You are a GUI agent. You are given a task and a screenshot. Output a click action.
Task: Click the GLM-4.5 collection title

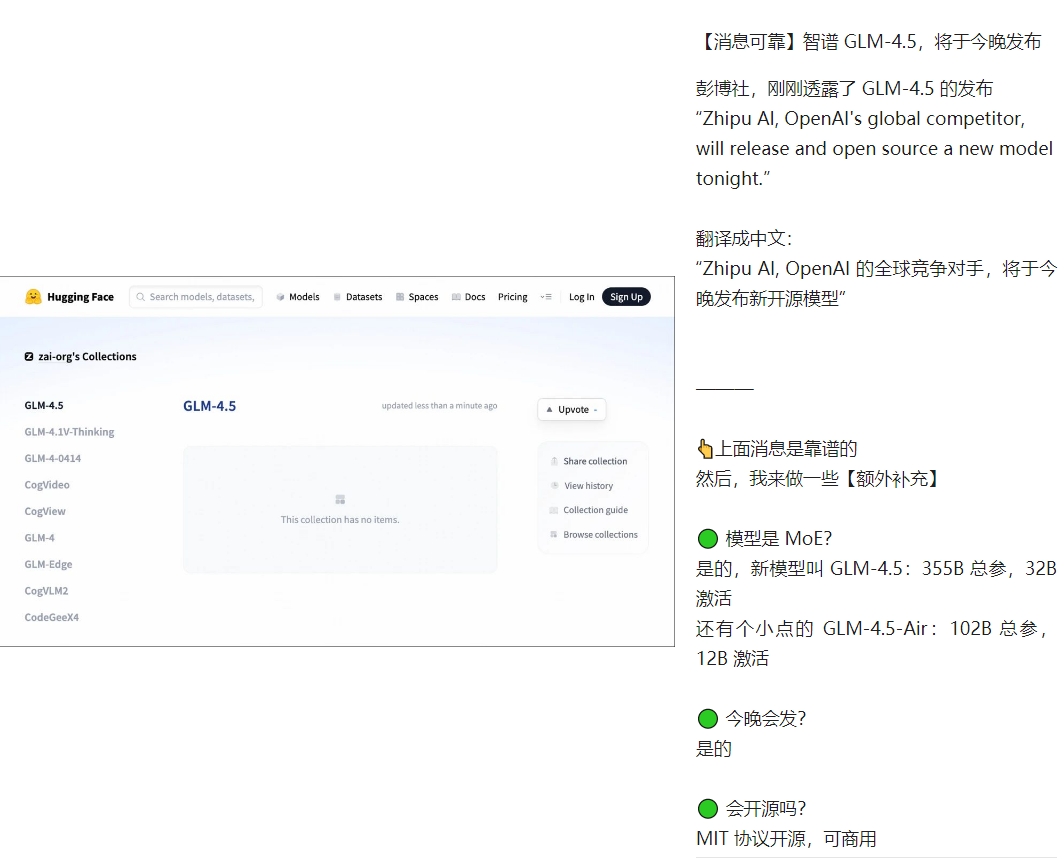pyautogui.click(x=210, y=406)
